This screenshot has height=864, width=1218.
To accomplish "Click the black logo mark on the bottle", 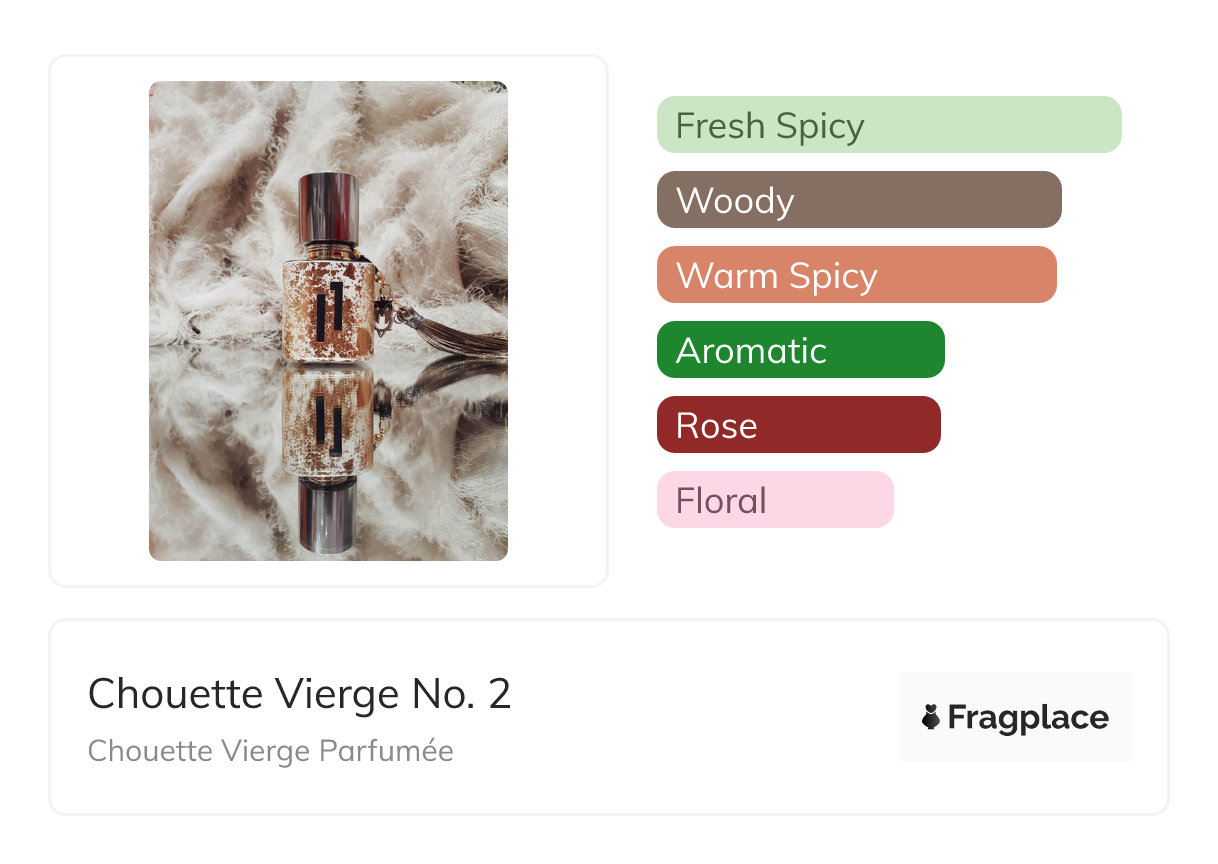I will [328, 308].
